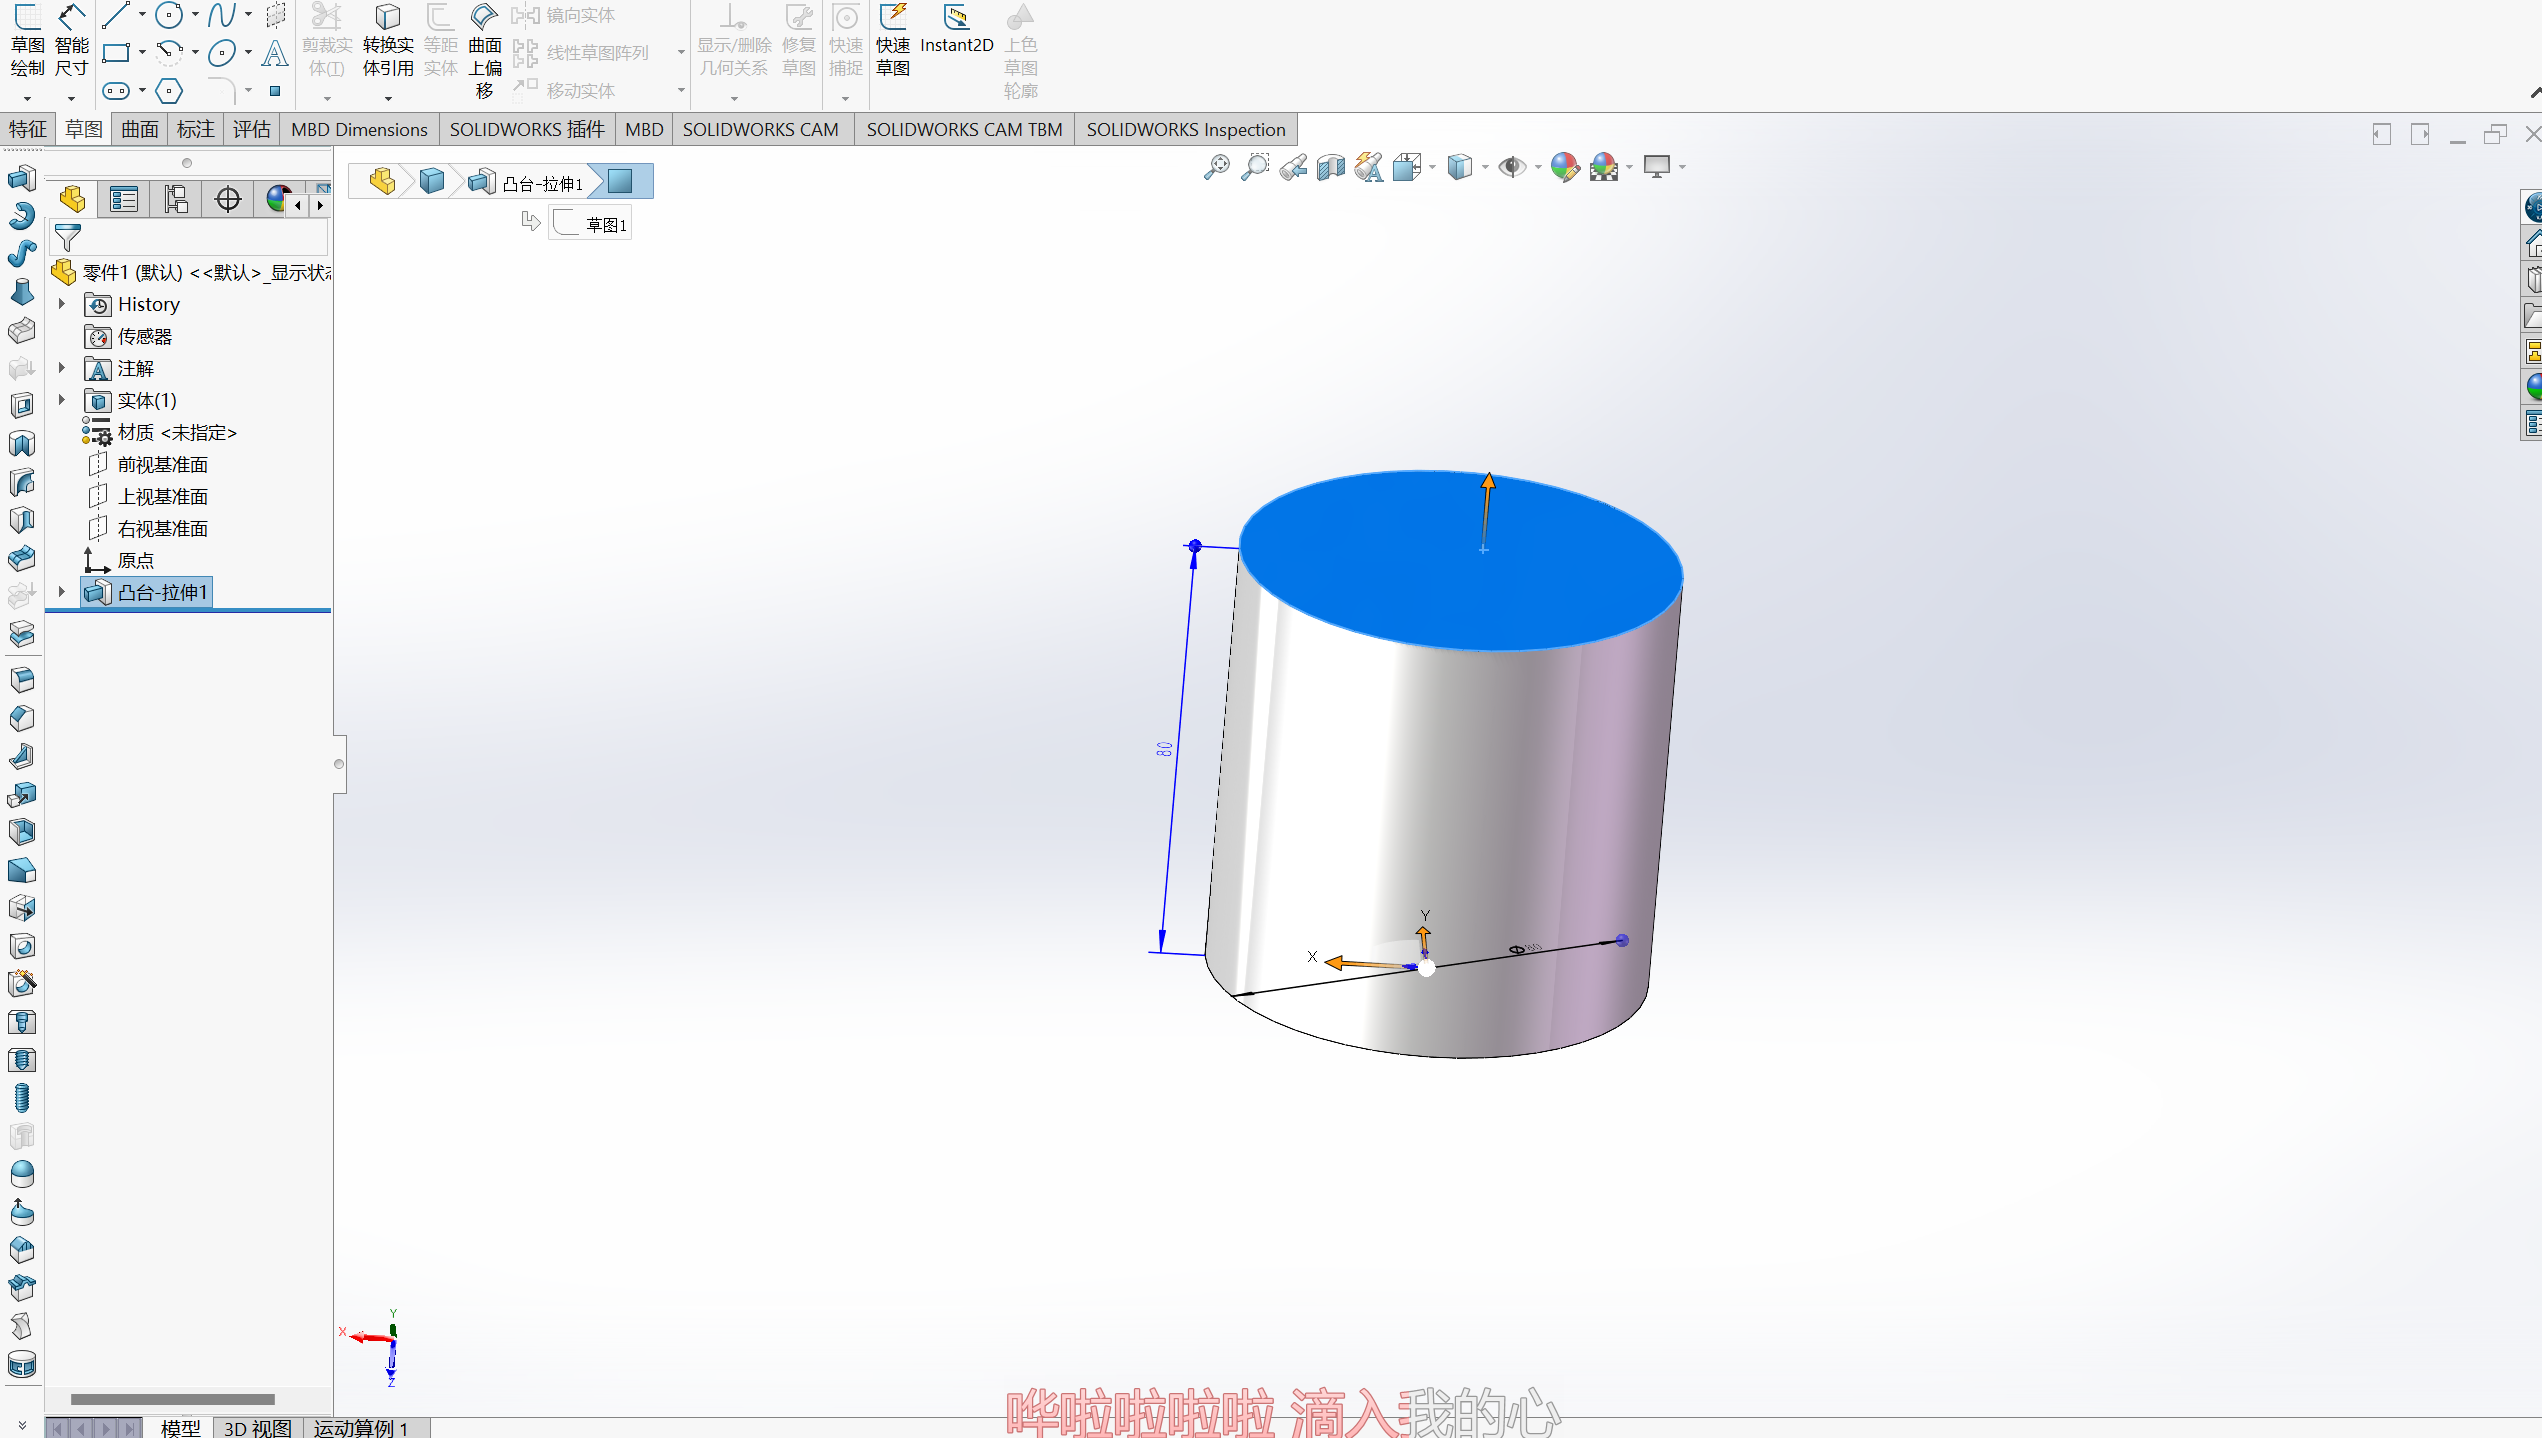Open the 运动算例 1 bottom tab
Image resolution: width=2542 pixels, height=1438 pixels.
pyautogui.click(x=361, y=1428)
